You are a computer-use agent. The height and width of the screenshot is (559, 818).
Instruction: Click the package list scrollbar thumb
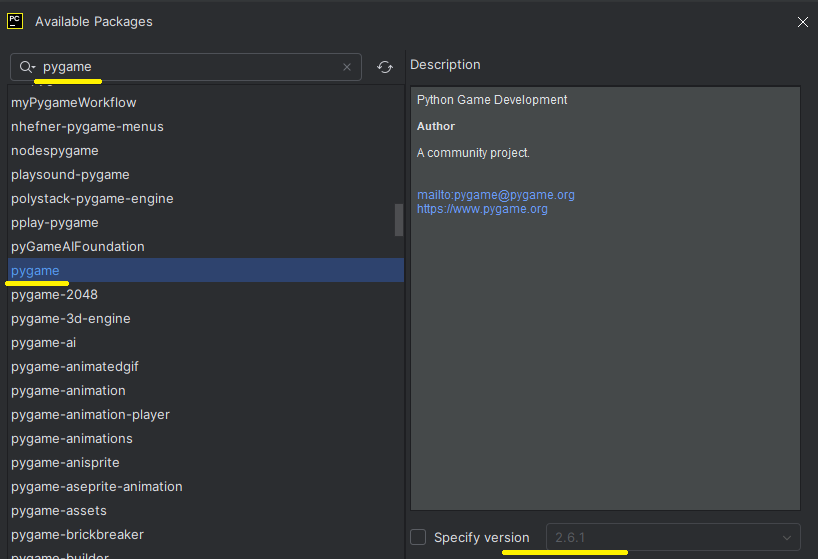[x=399, y=219]
